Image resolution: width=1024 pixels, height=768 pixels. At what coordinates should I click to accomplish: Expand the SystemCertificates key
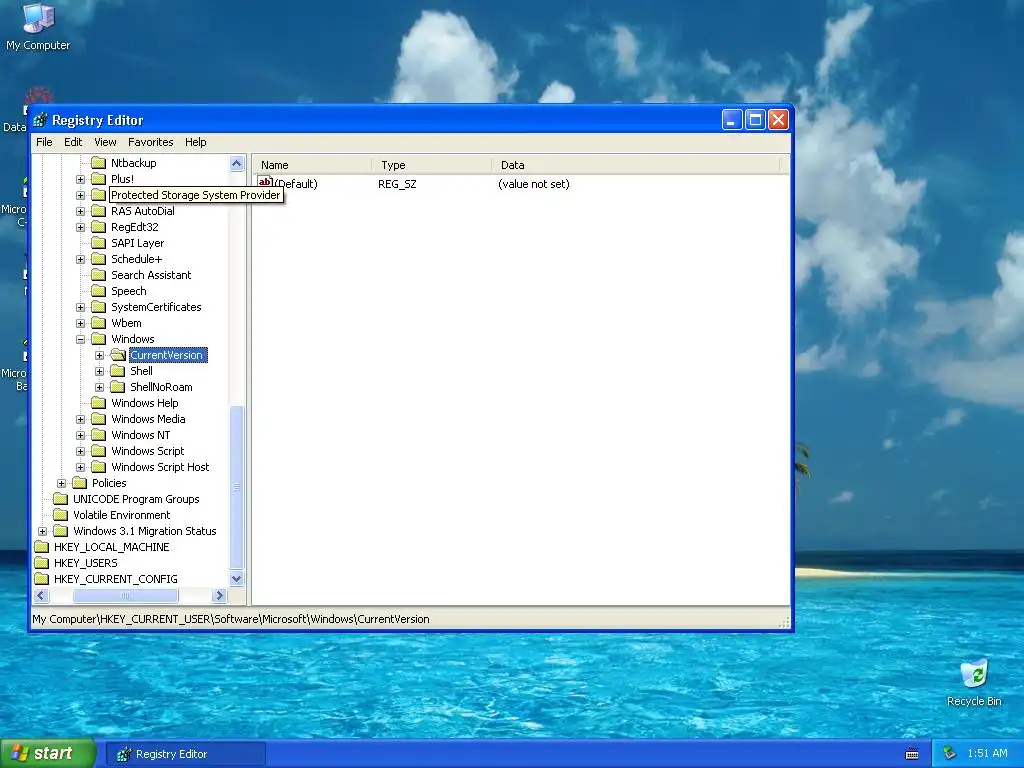tap(80, 307)
